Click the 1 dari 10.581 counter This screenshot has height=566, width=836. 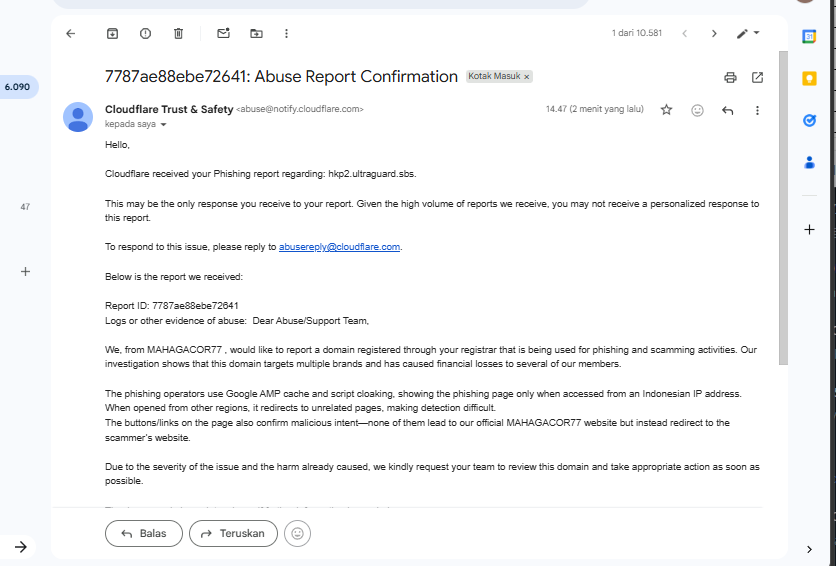(637, 33)
